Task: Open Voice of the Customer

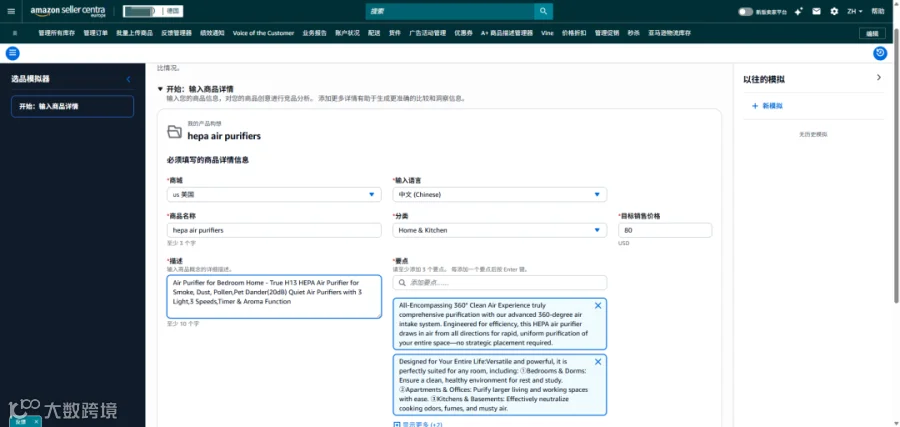Action: coord(263,33)
